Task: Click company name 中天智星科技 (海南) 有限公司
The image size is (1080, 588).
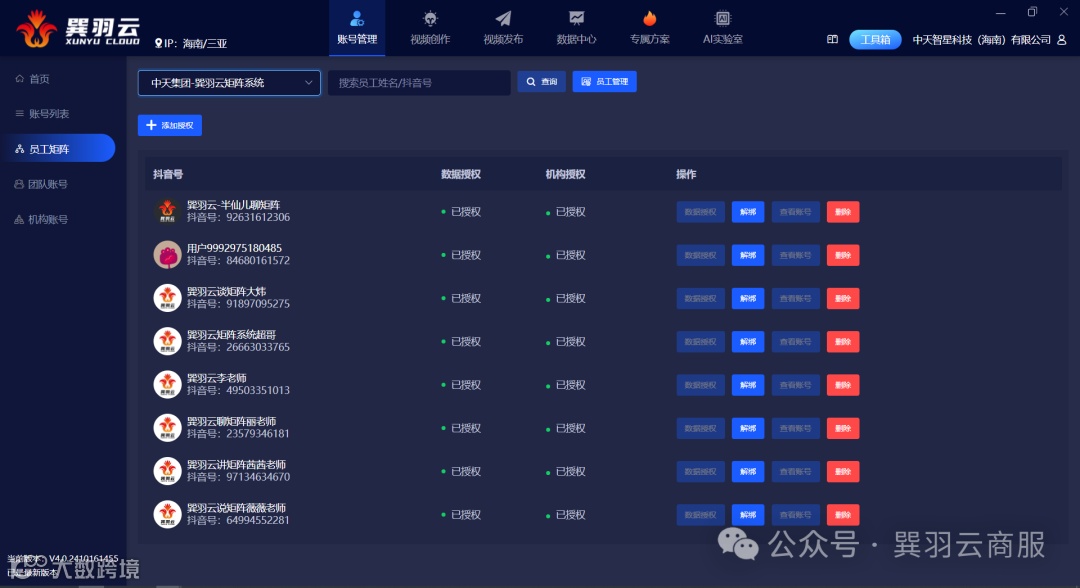Action: (x=982, y=40)
